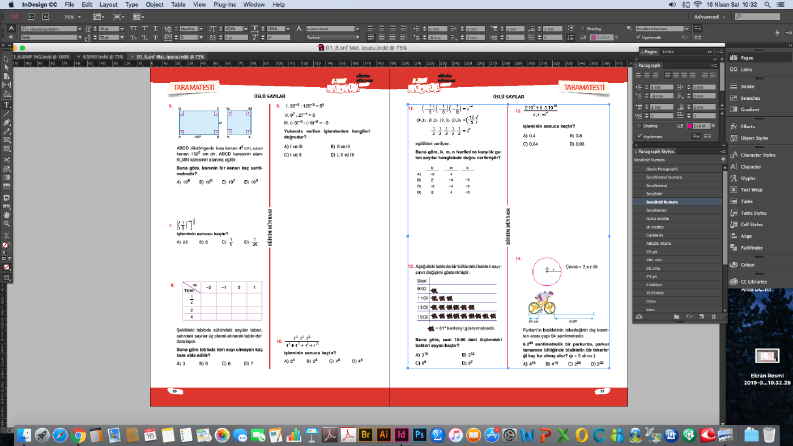Toggle Hyphenate checkbox in Control panel
The width and height of the screenshot is (793, 446).
tap(638, 37)
